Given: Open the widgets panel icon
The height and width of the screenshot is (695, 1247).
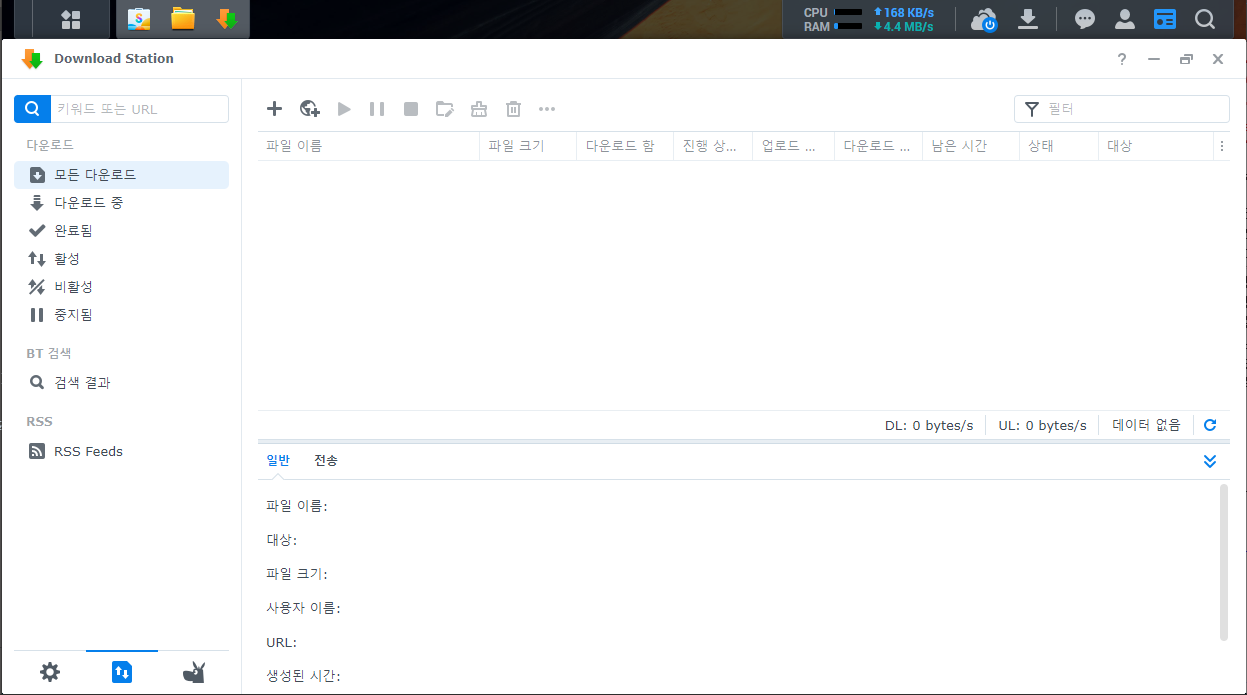Looking at the screenshot, I should [1165, 19].
